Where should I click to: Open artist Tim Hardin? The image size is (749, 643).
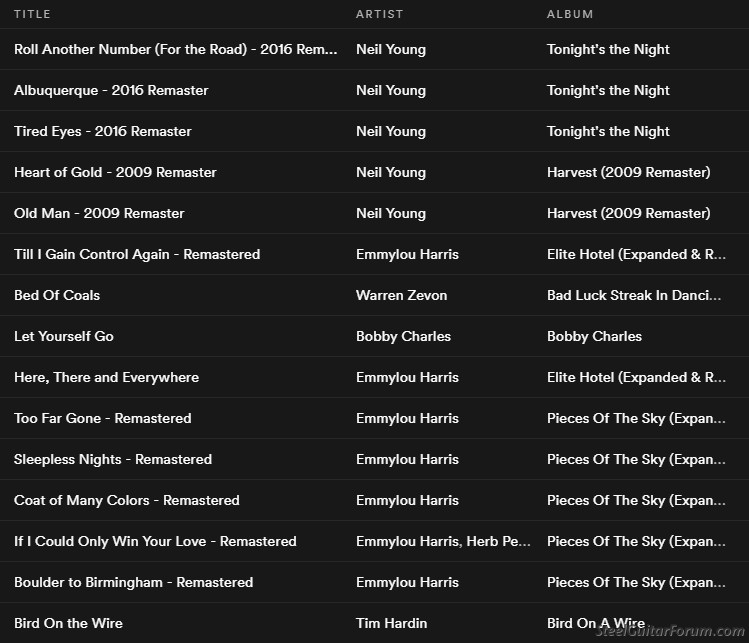391,623
